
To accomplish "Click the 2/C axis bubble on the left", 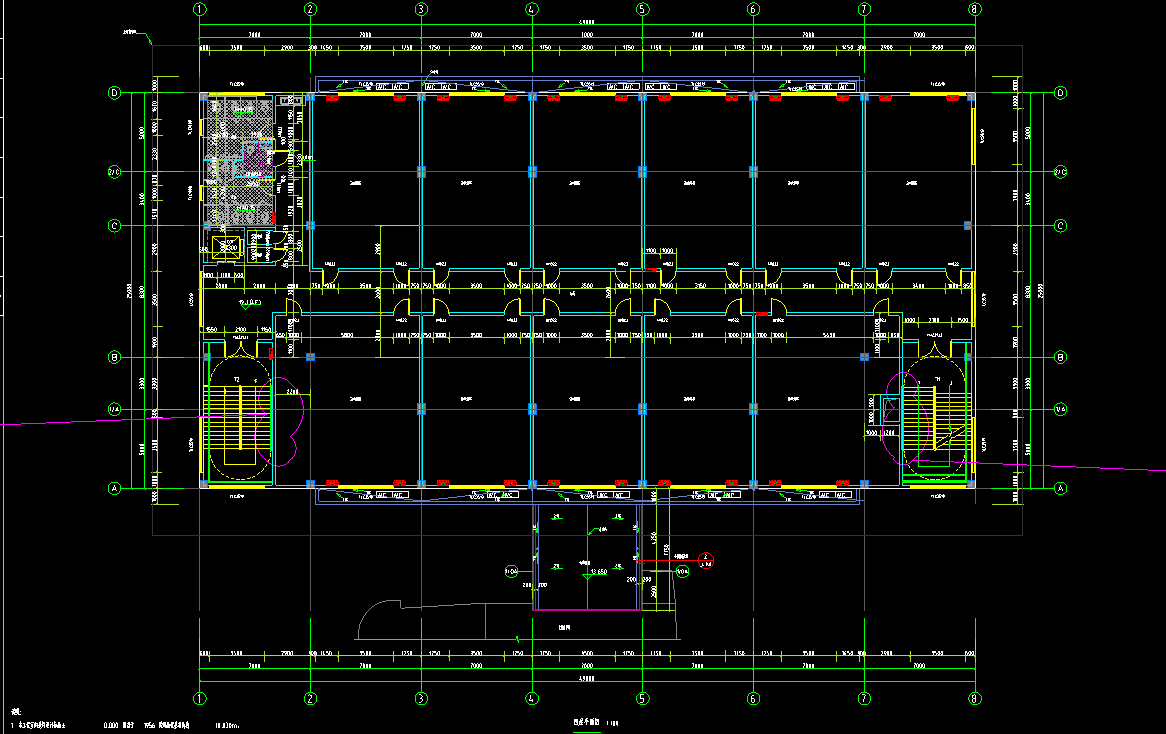I will coord(114,172).
